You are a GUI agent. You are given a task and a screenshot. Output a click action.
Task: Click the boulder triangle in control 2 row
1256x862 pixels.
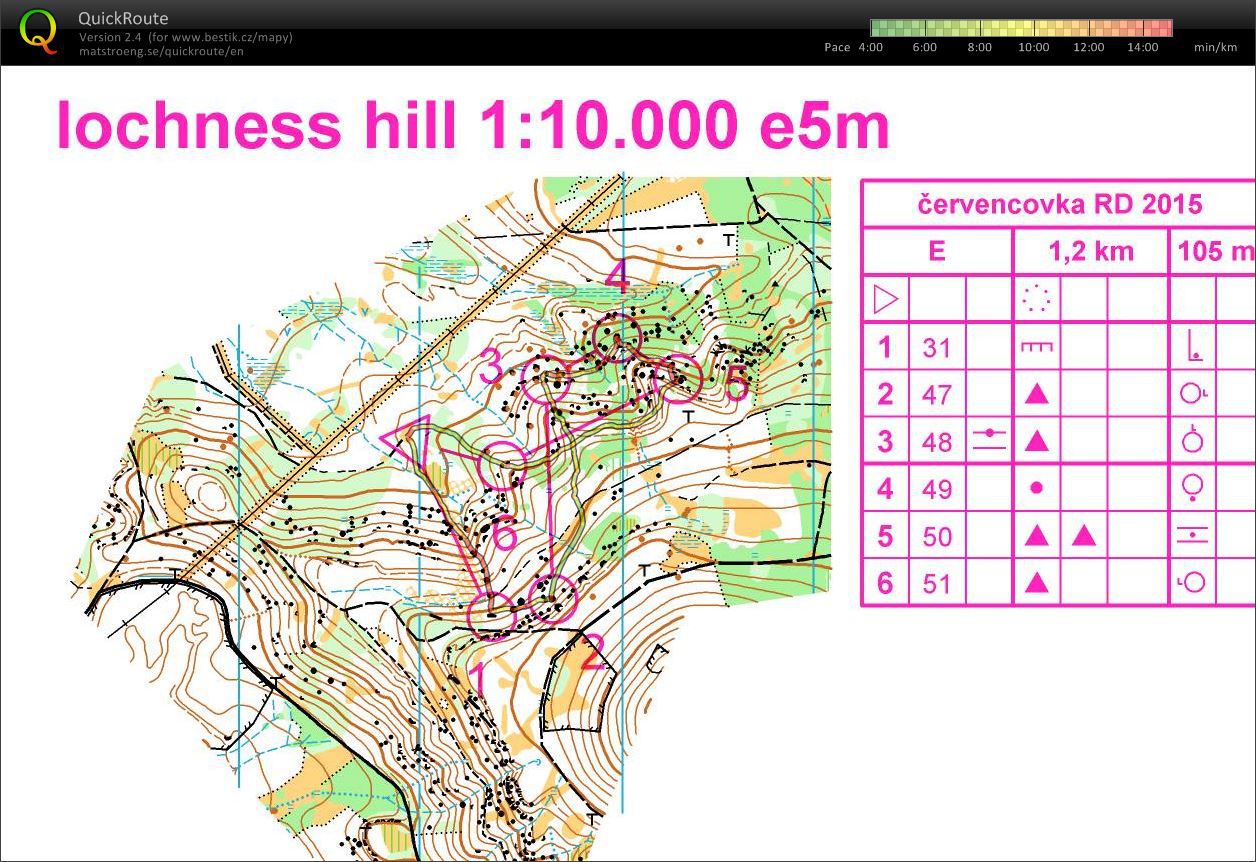pyautogui.click(x=1037, y=394)
